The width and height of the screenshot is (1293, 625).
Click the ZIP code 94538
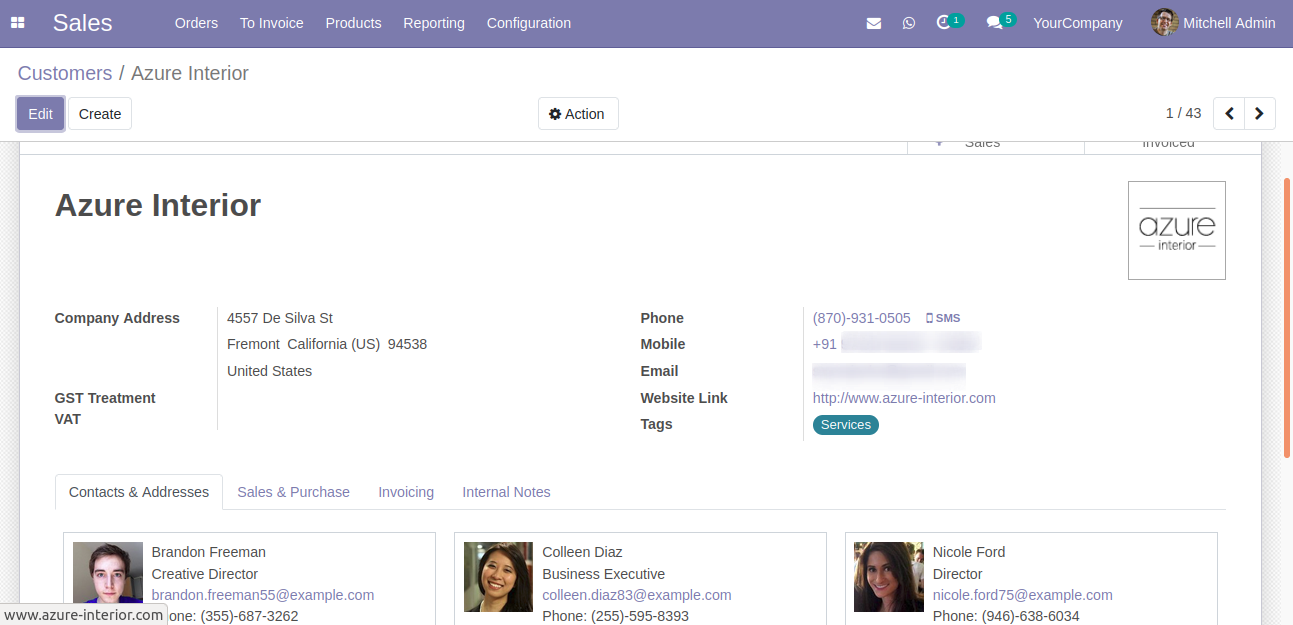408,344
